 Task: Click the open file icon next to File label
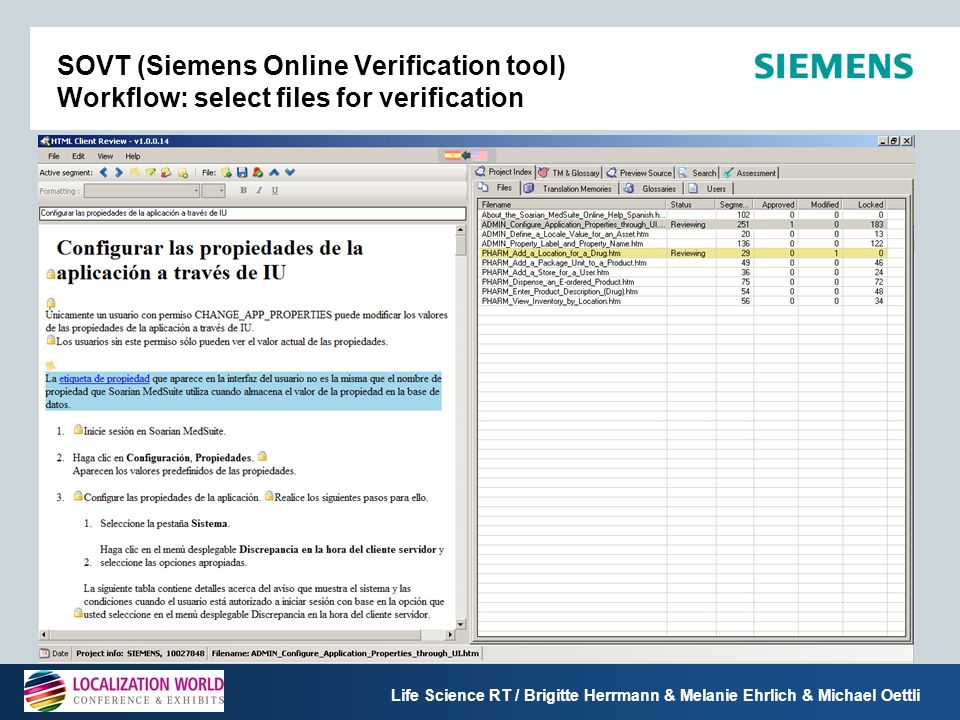(227, 173)
